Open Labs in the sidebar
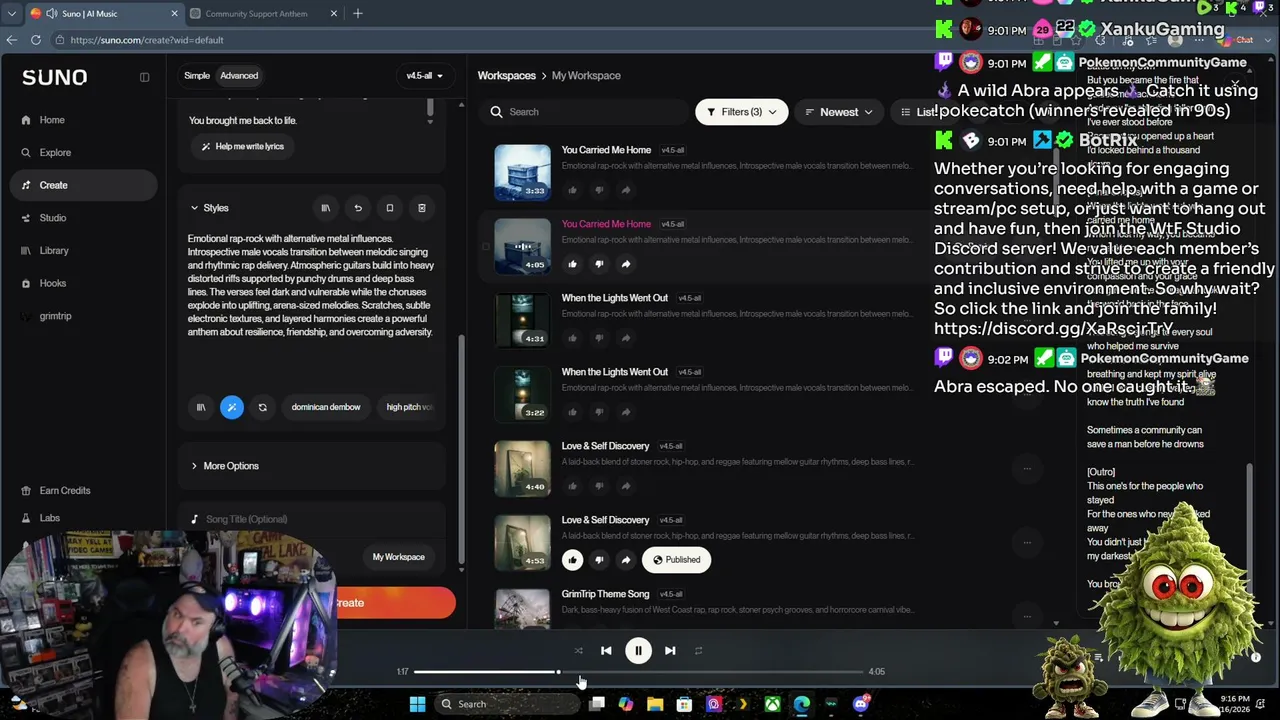This screenshot has width=1280, height=720. [x=49, y=518]
